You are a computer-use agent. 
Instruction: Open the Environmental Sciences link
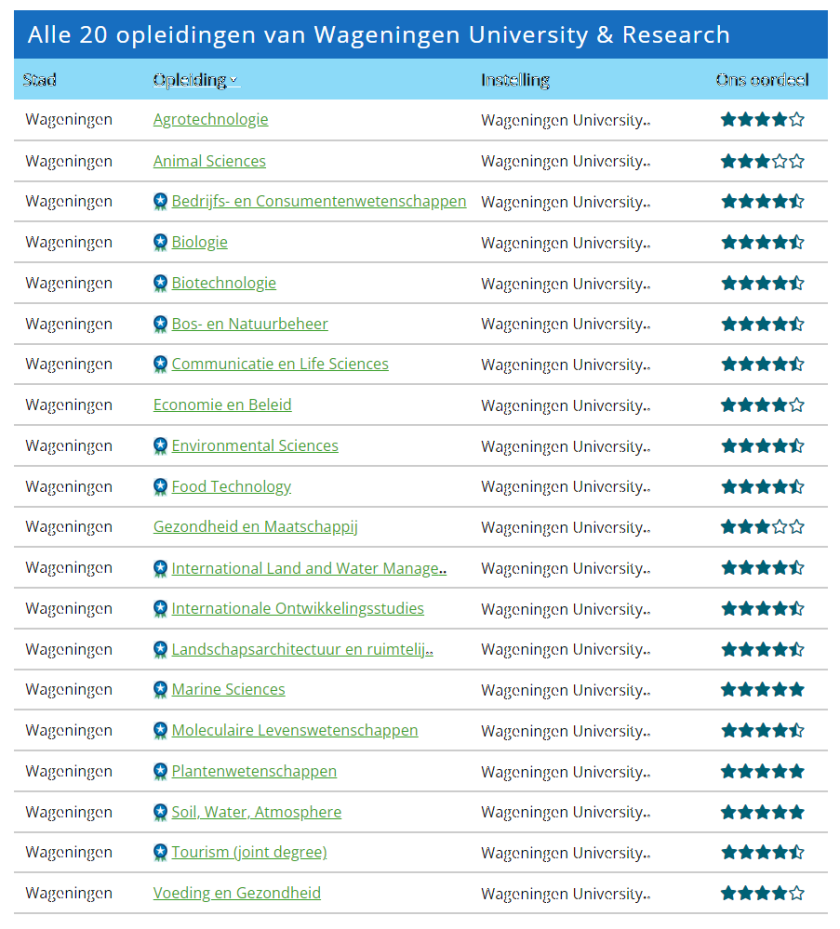coord(255,446)
